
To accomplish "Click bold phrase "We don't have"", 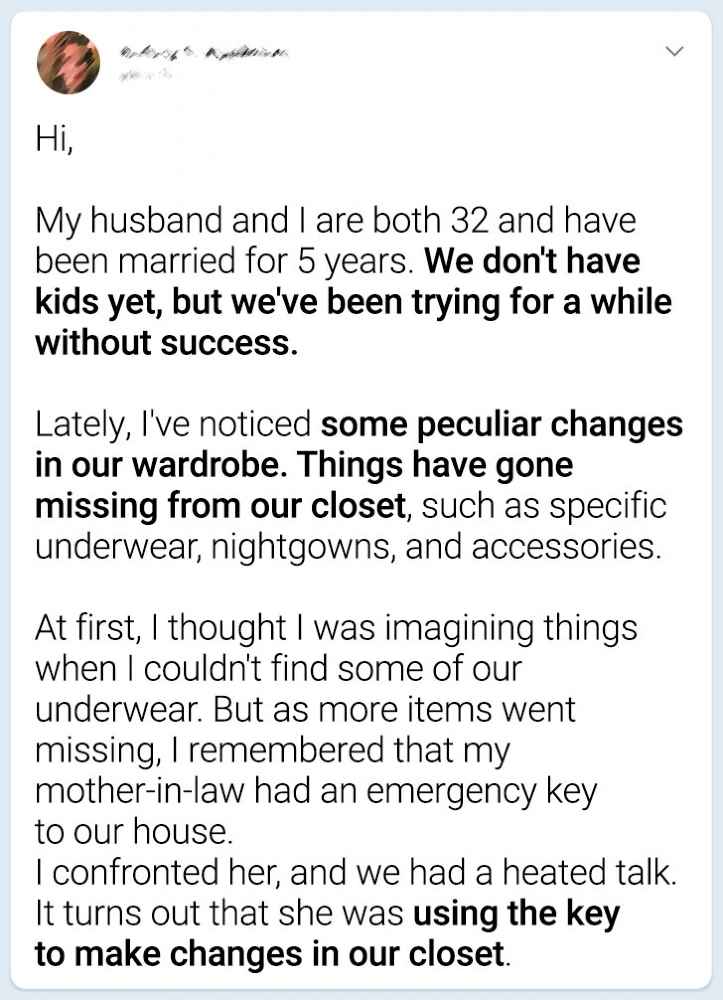I will coord(532,262).
